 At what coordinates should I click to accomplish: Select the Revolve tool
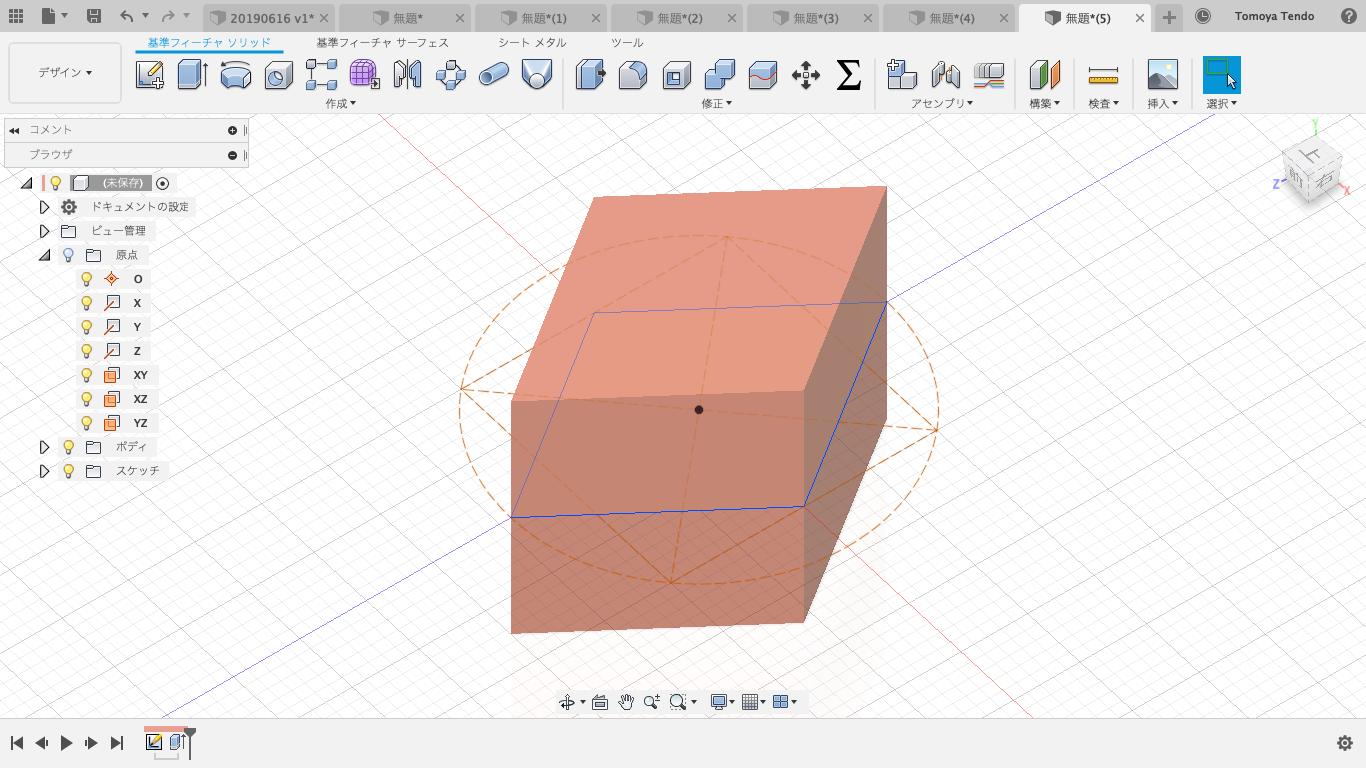click(235, 75)
